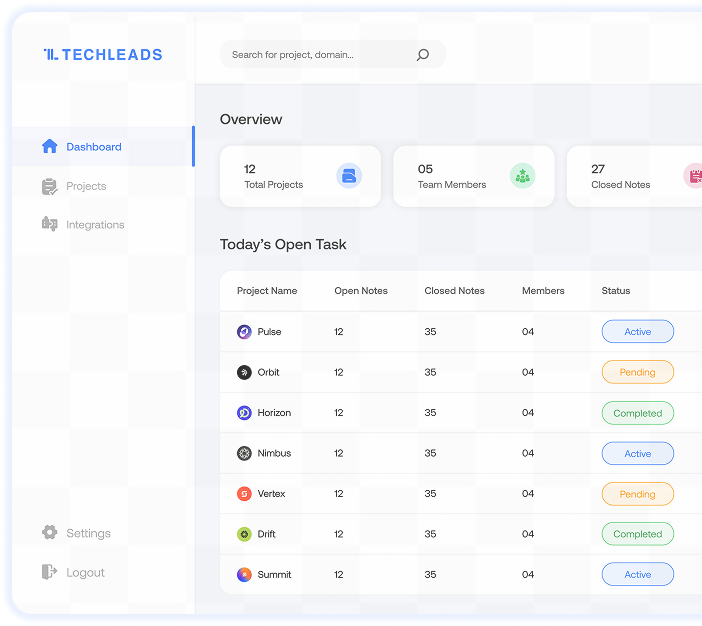702x626 pixels.
Task: Open the Team Members overview card
Action: [474, 176]
